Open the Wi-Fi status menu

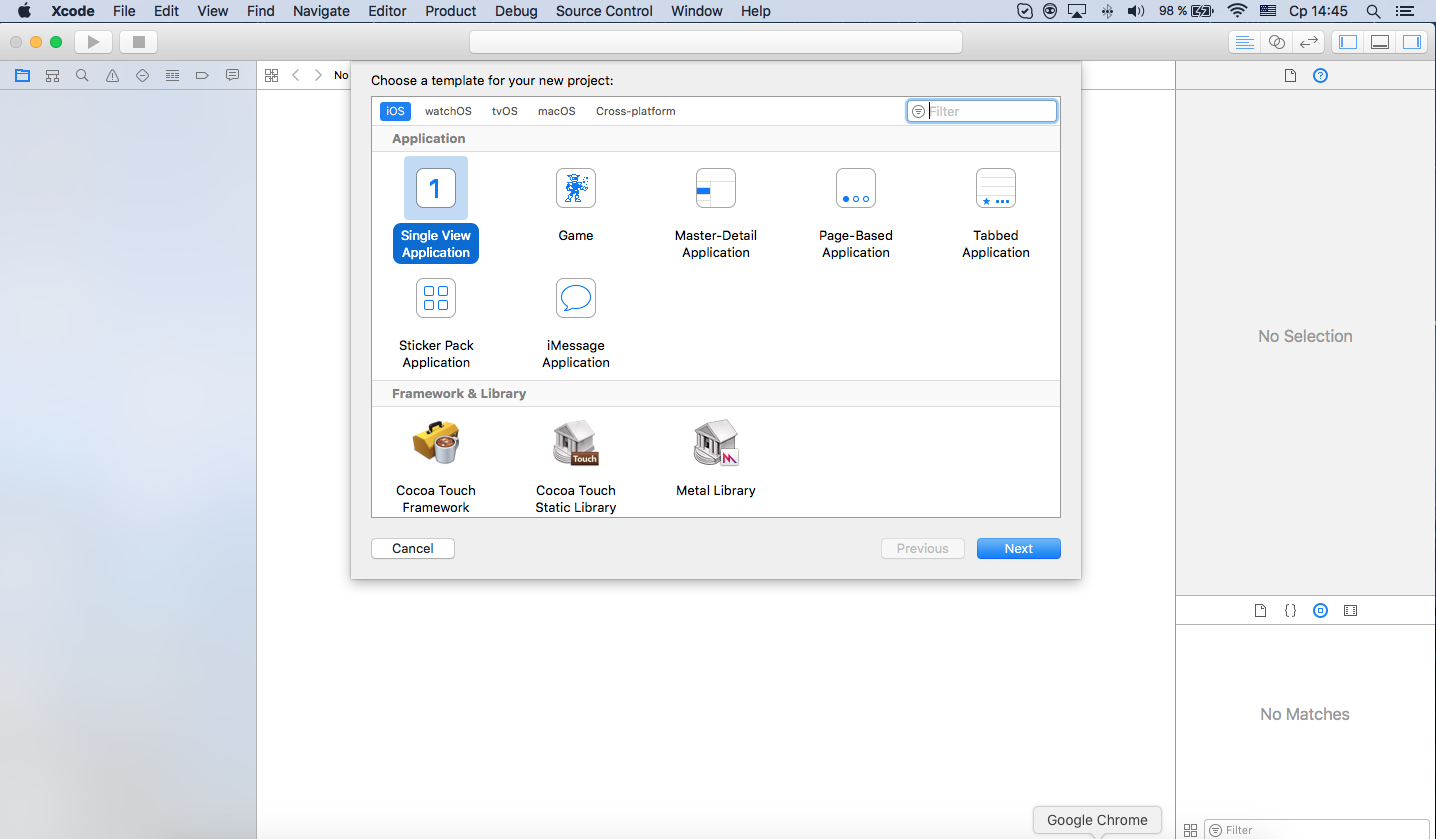coord(1237,11)
